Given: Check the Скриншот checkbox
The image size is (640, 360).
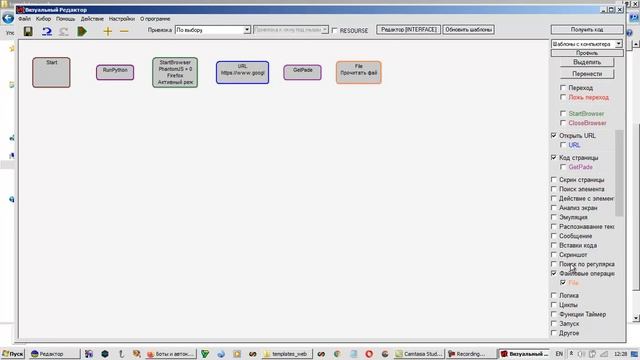Looking at the screenshot, I should 554,255.
